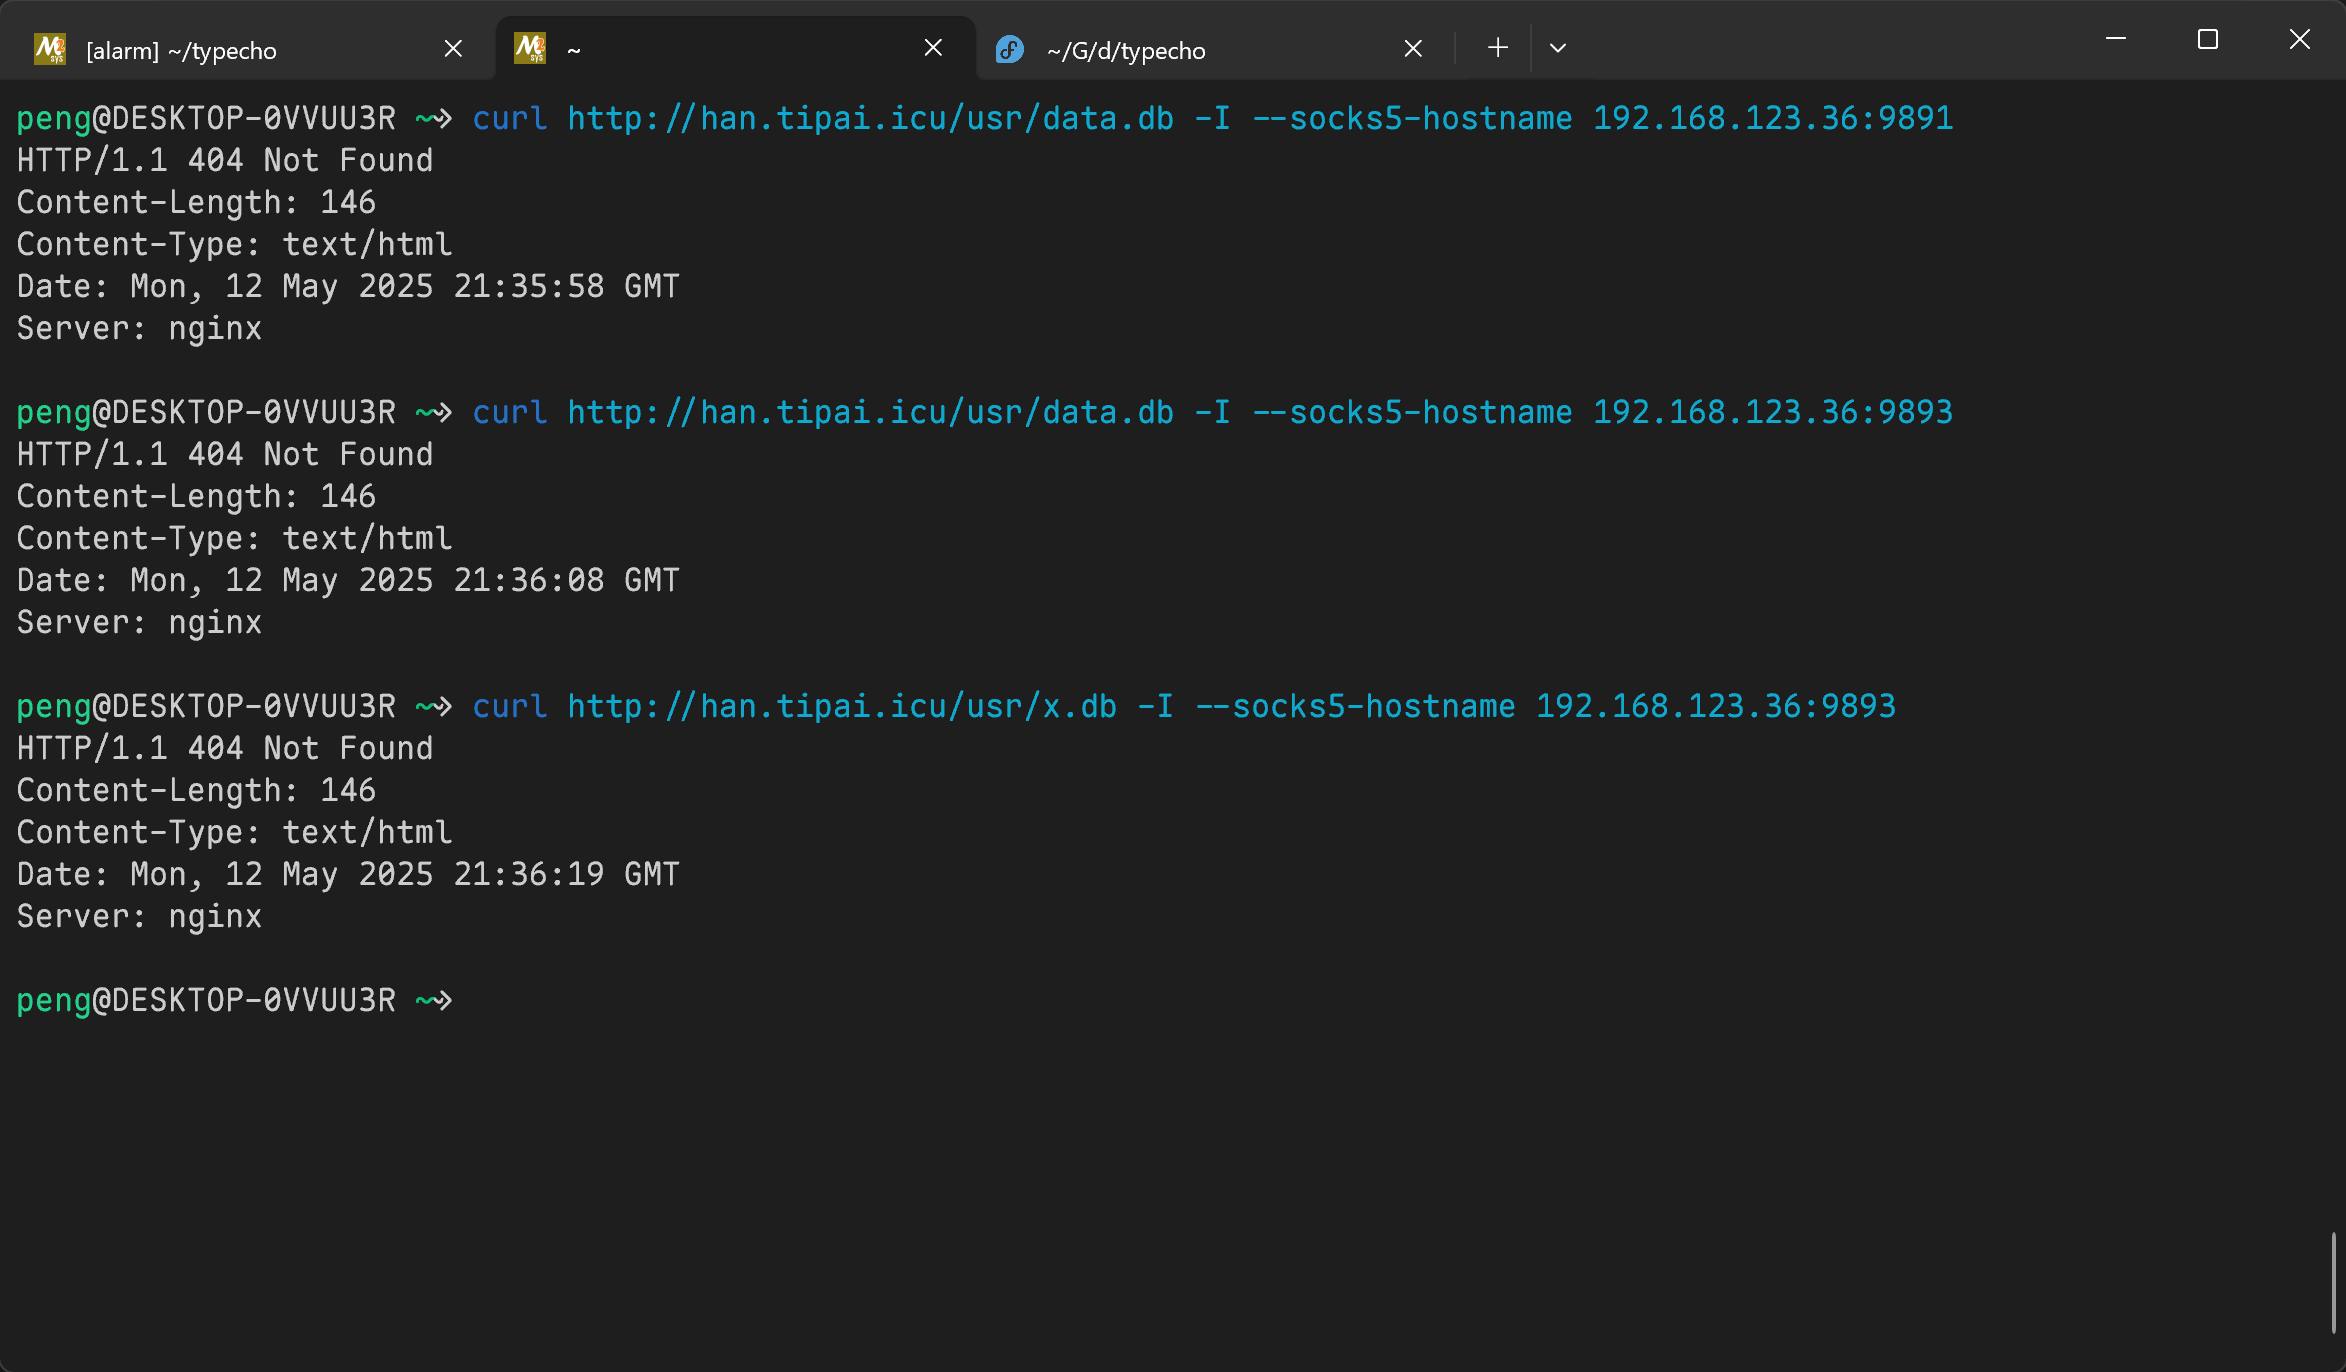Click the terminal scrollbar thumb
The image size is (2346, 1372).
[2333, 1282]
